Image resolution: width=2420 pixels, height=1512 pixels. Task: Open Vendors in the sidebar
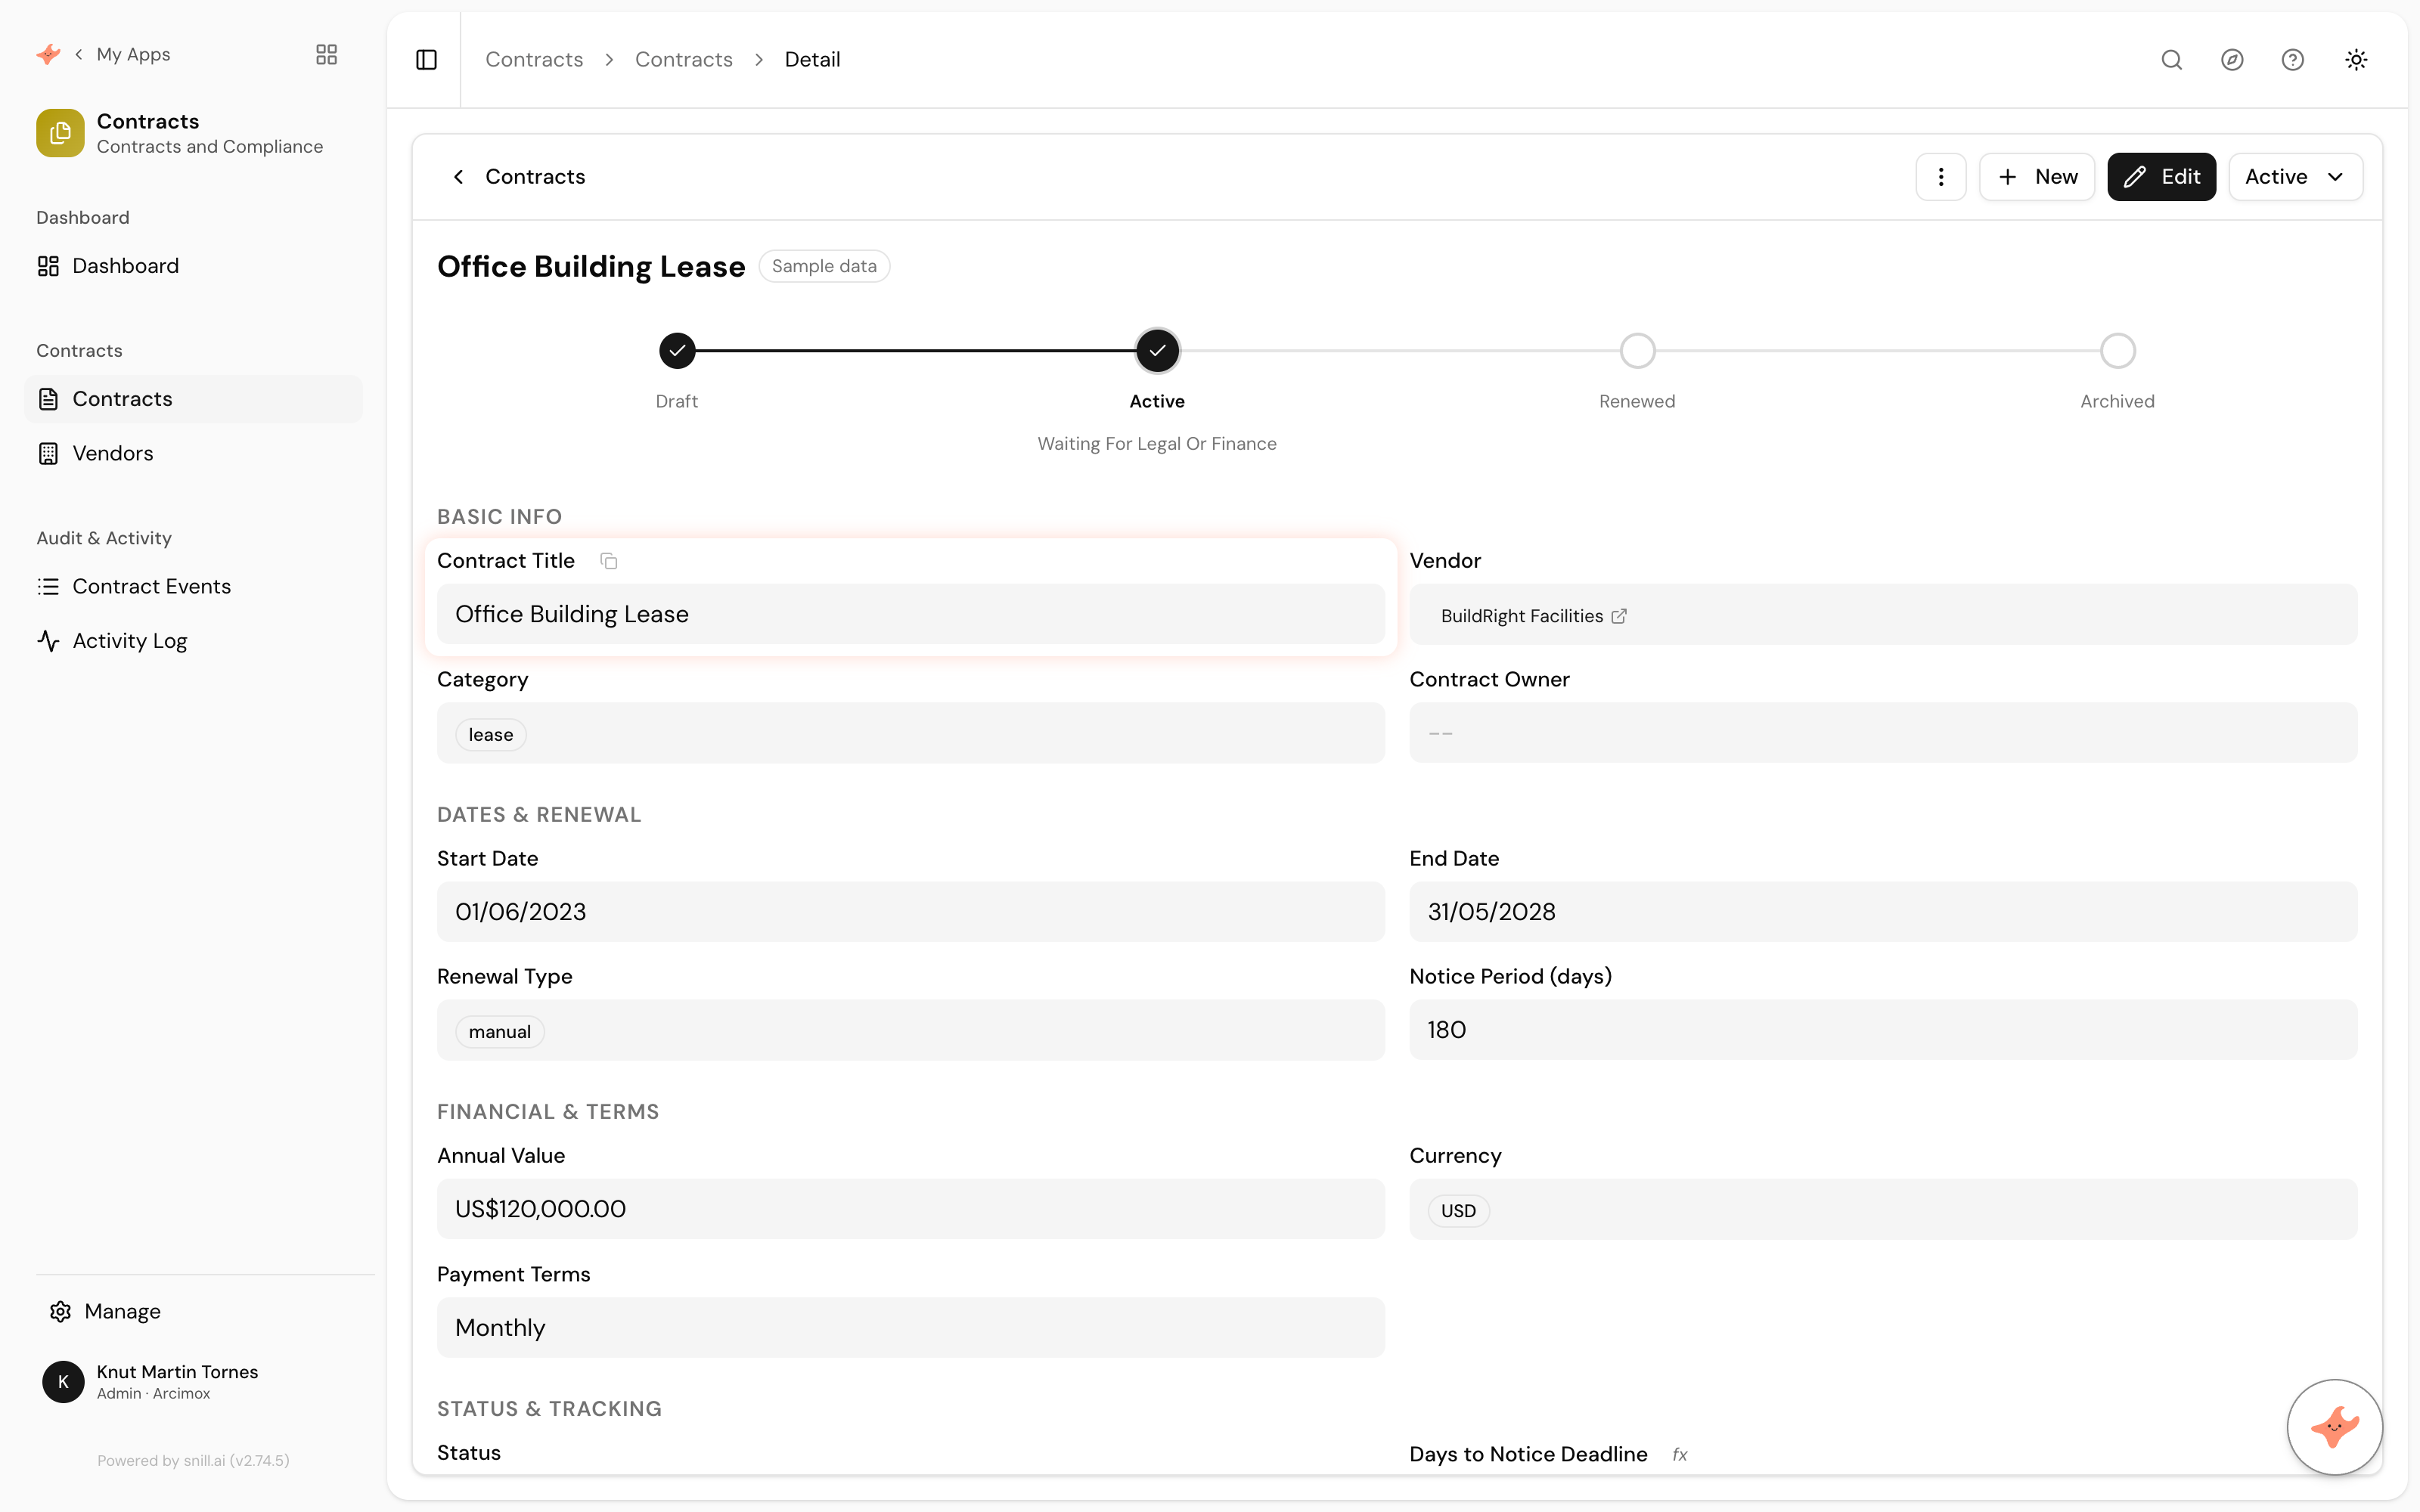tap(193, 453)
